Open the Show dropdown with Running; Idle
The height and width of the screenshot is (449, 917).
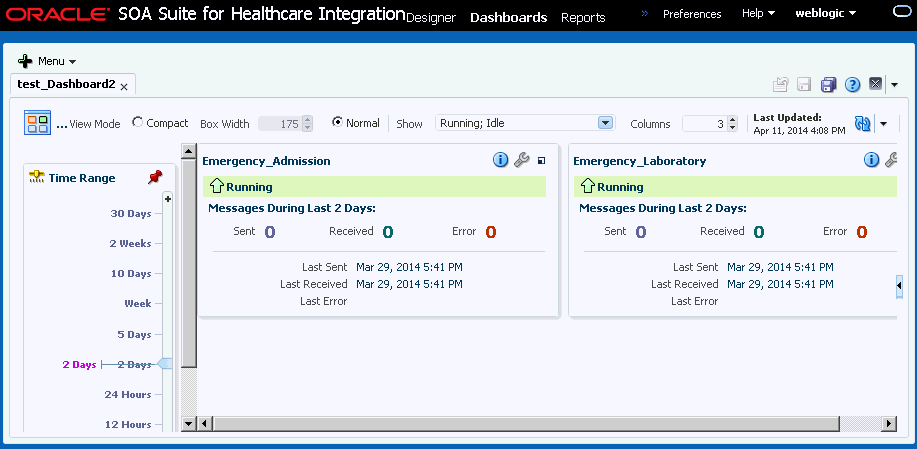(525, 123)
